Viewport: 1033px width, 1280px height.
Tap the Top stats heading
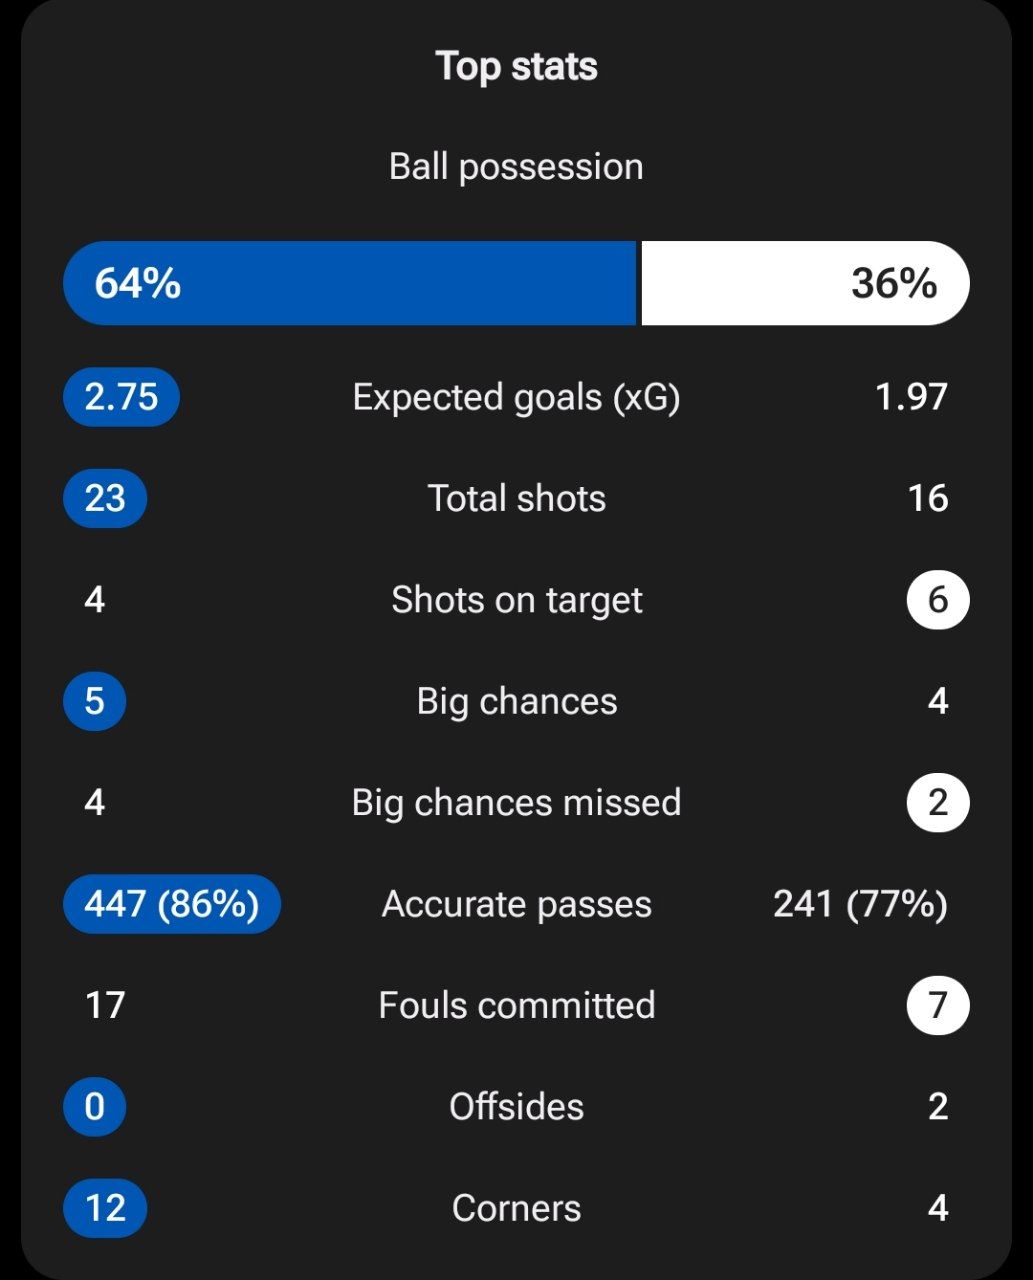click(516, 66)
